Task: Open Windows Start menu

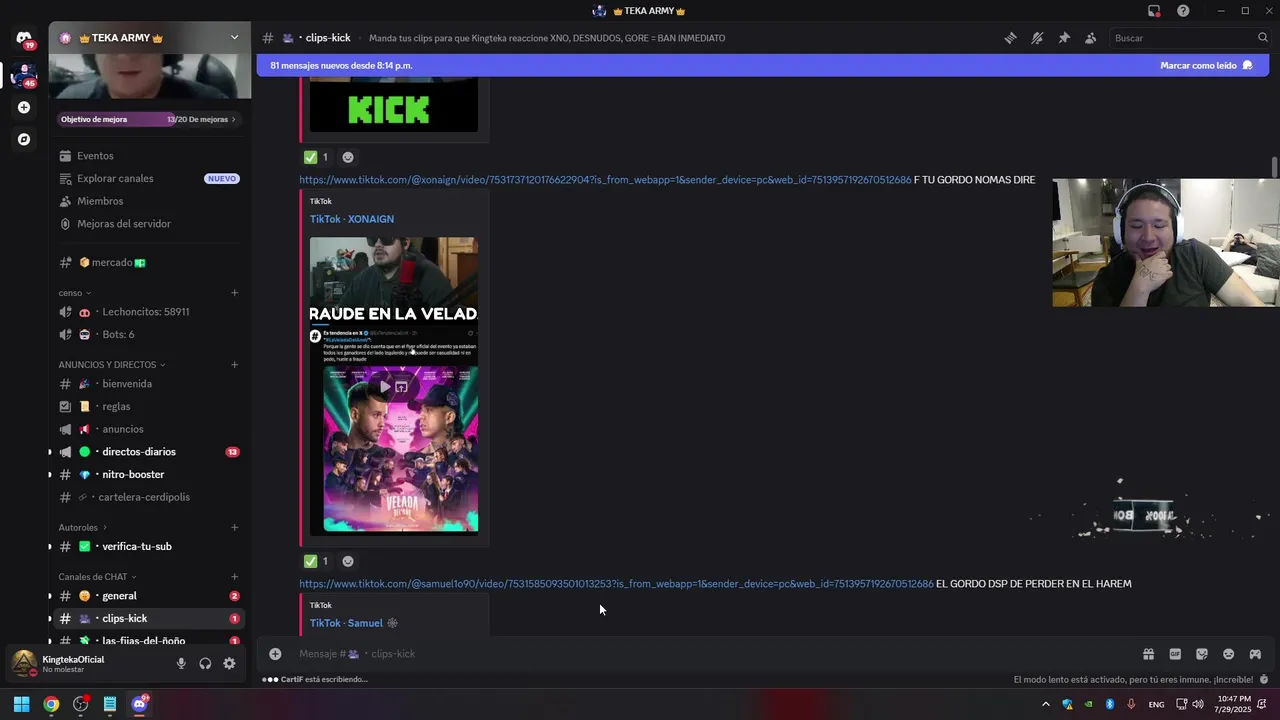Action: pos(21,704)
